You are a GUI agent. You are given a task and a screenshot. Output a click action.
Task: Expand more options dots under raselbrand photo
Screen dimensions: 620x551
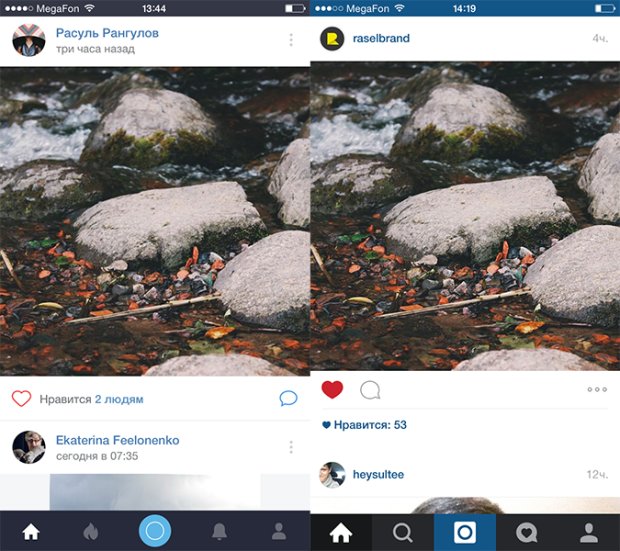coord(597,390)
